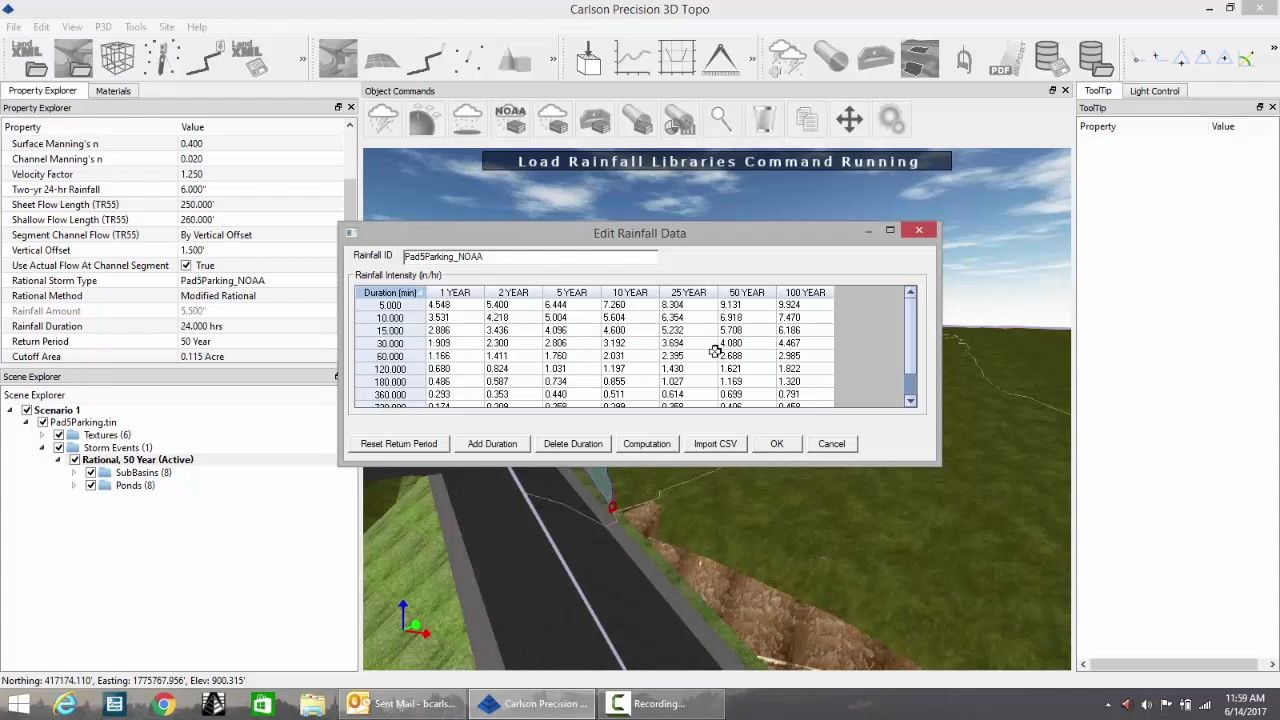Click the NOAA rainfall library icon
1280x720 pixels.
(x=510, y=120)
